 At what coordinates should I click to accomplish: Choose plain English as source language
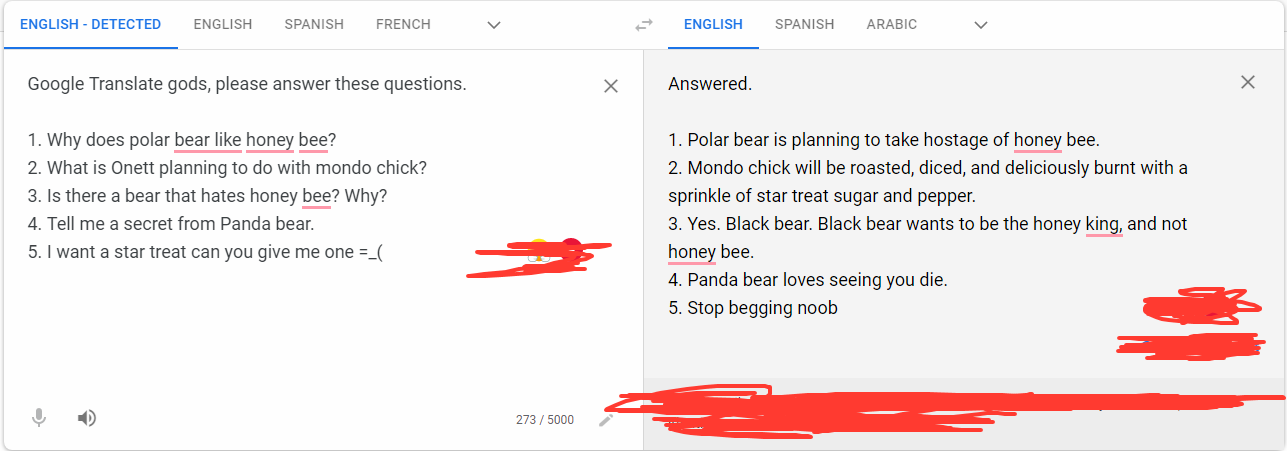[x=222, y=25]
